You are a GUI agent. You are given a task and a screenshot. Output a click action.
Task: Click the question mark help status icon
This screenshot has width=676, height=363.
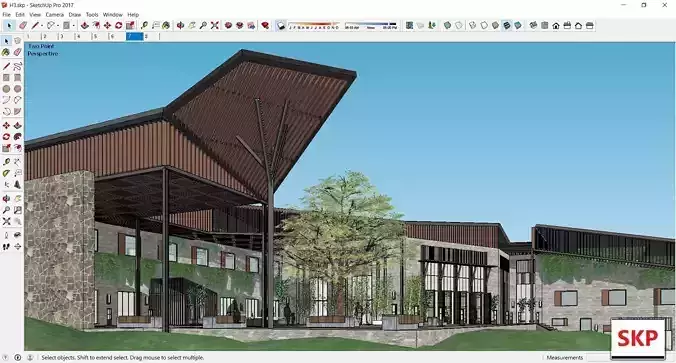click(x=6, y=357)
